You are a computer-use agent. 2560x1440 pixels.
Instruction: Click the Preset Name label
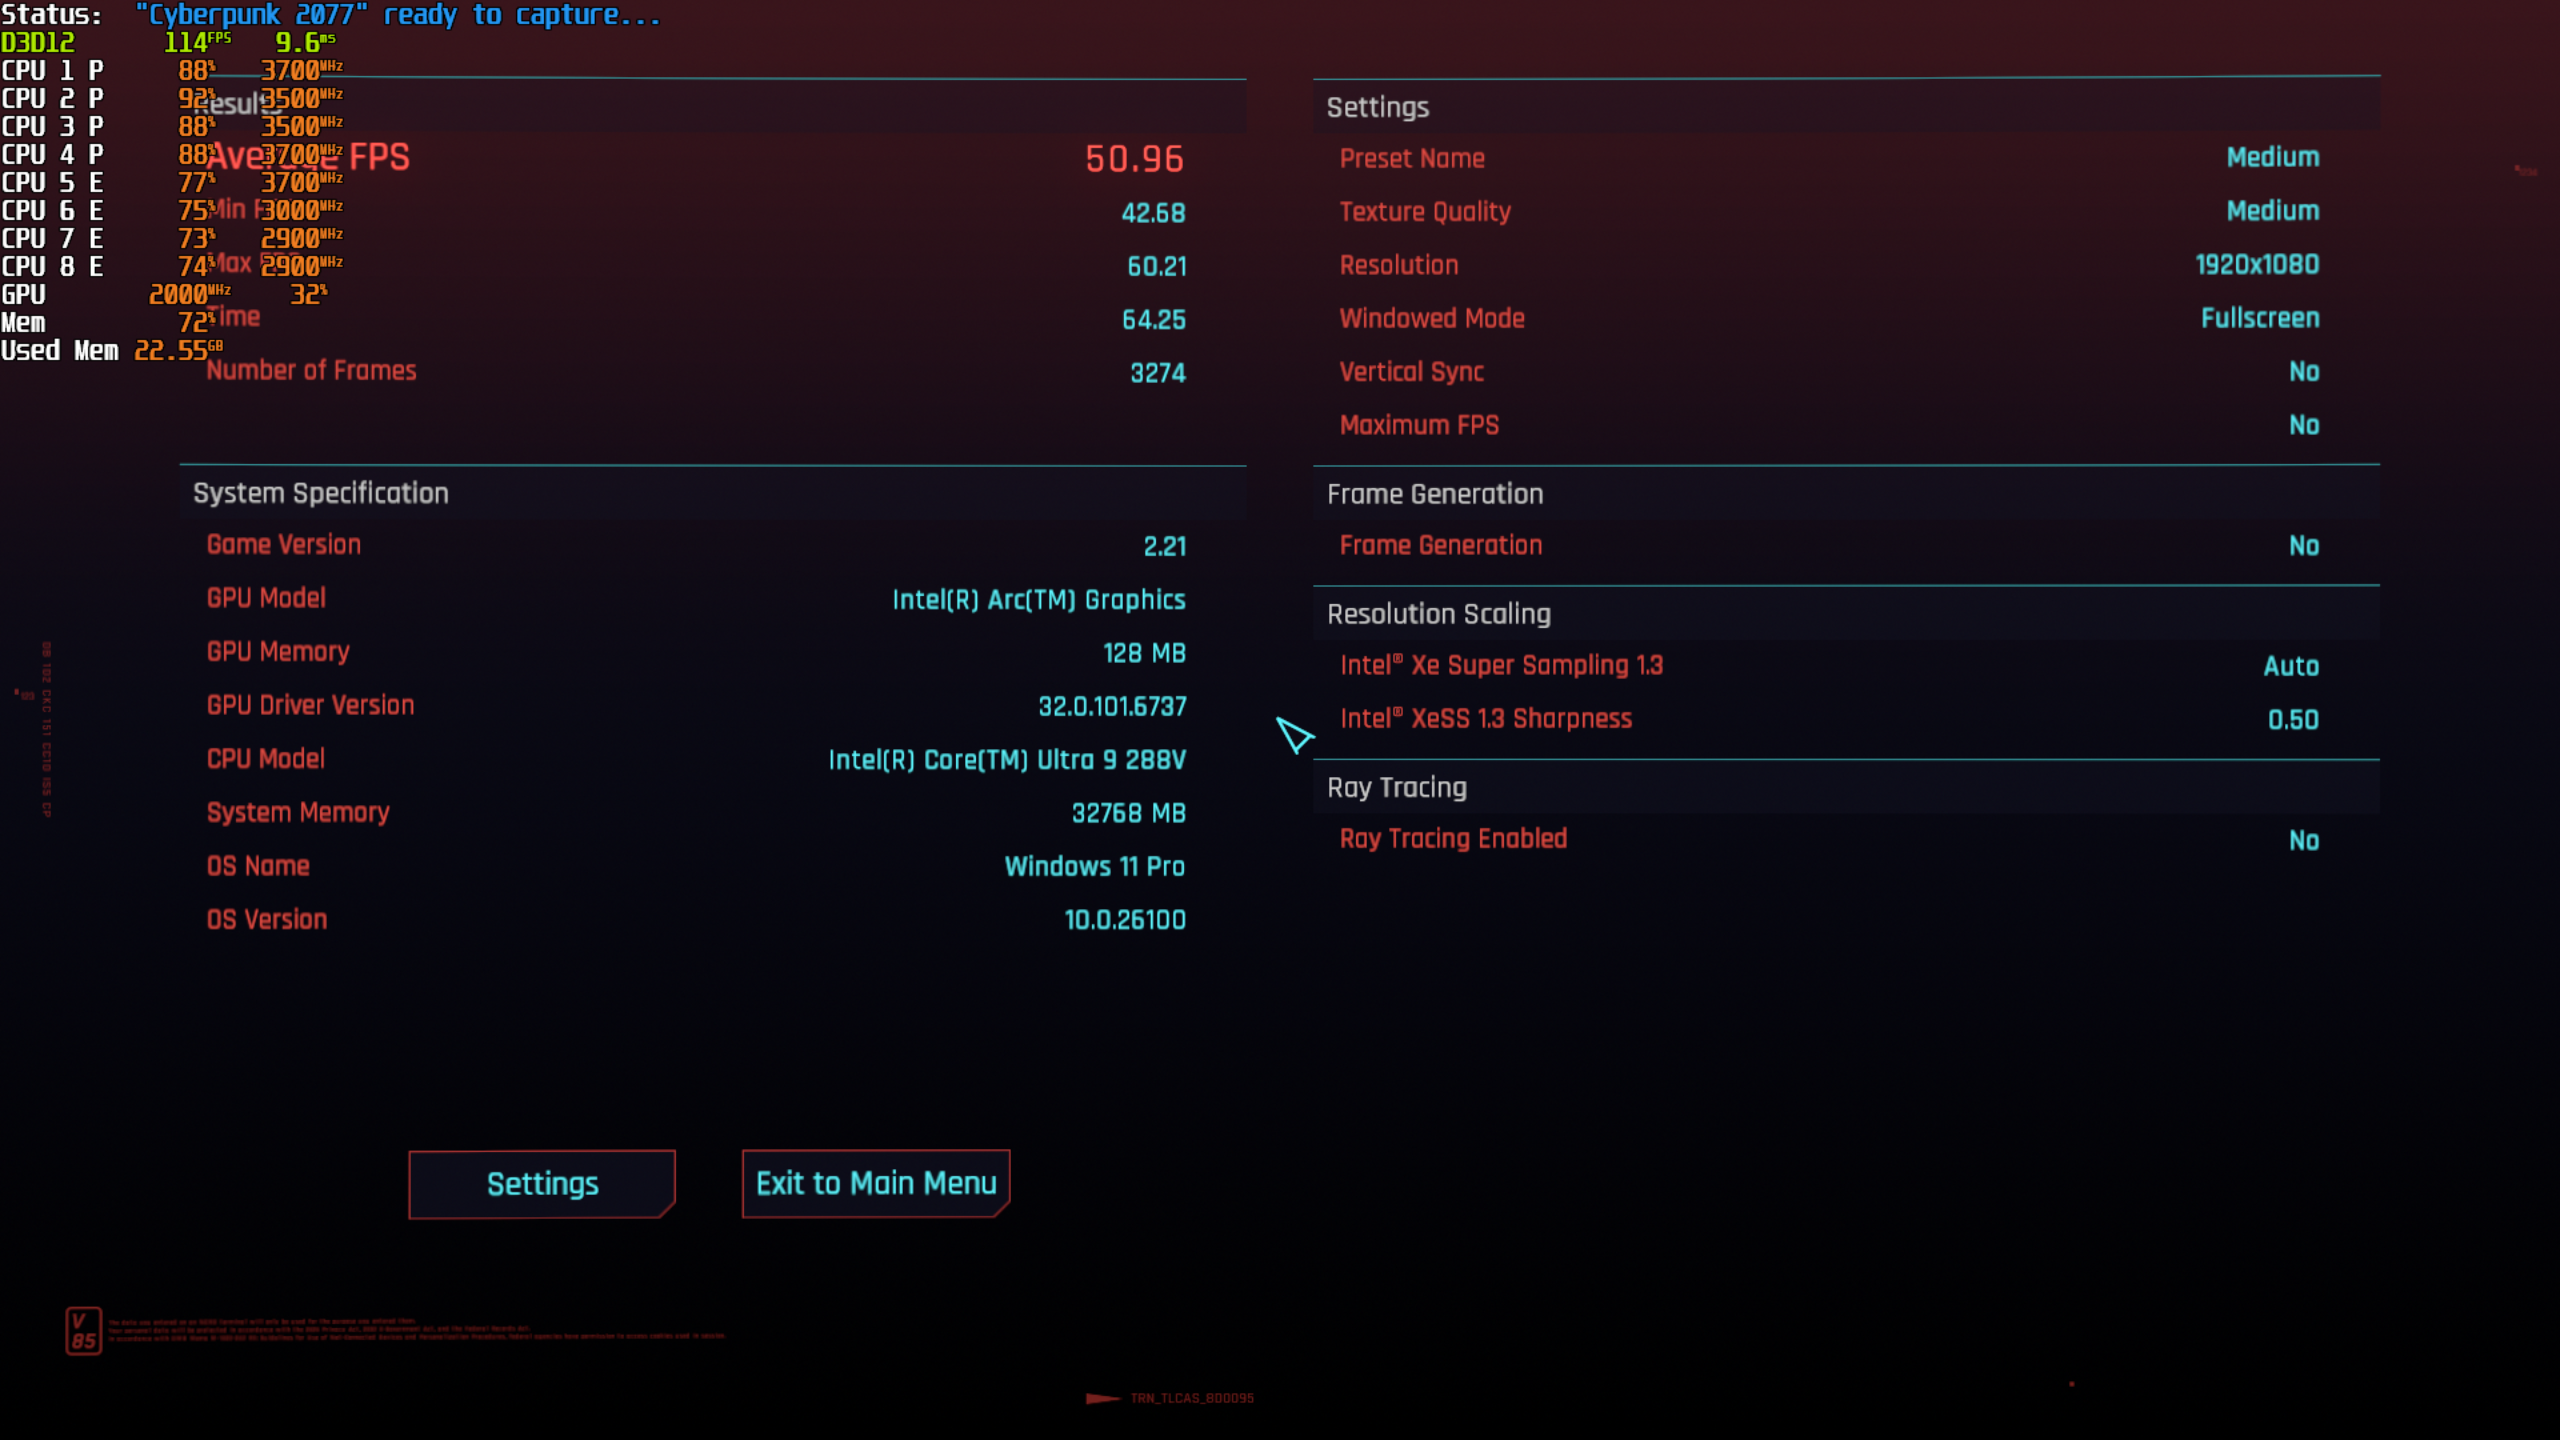(1412, 159)
